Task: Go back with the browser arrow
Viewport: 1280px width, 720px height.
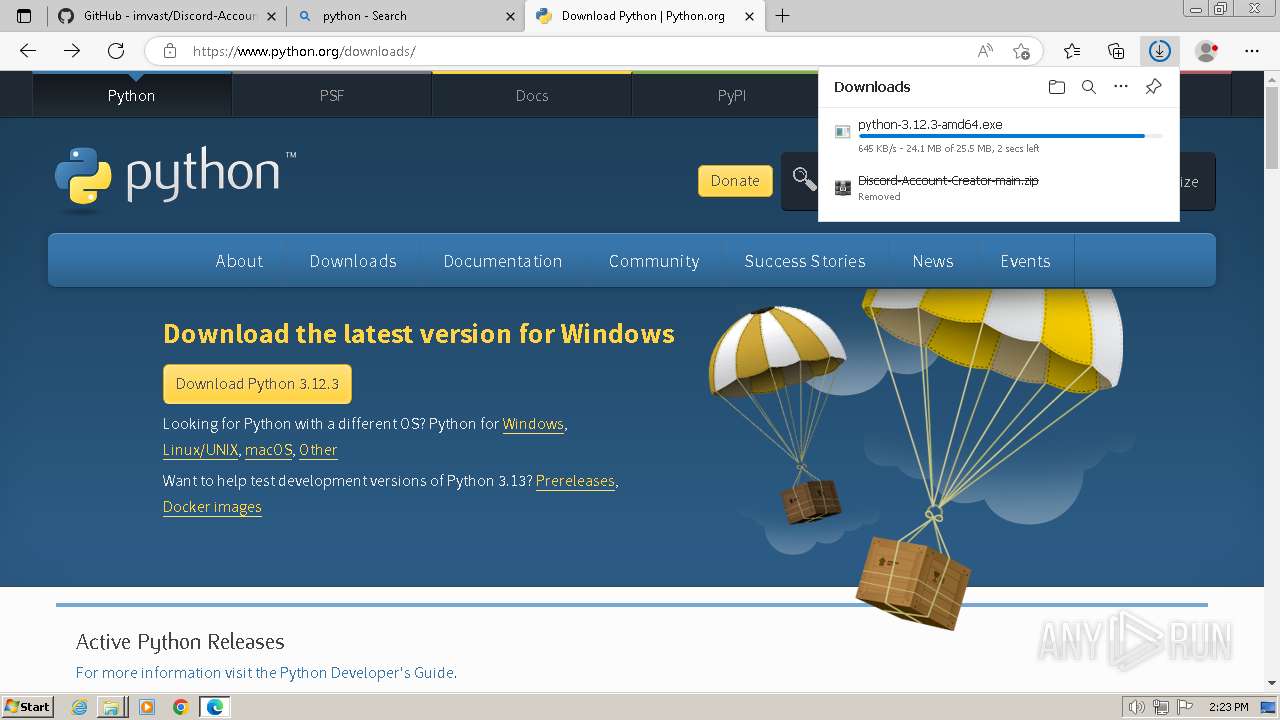Action: [x=28, y=51]
